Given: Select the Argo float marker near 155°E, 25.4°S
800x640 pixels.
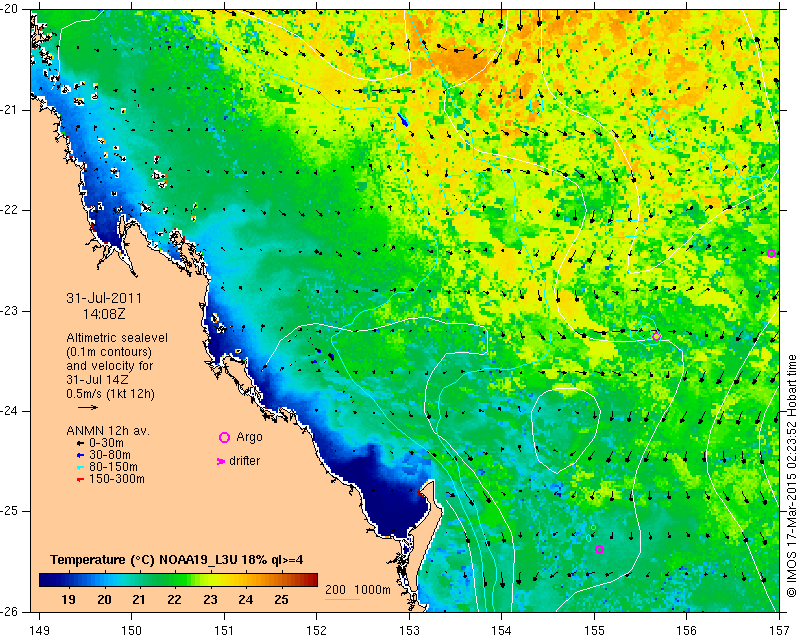Looking at the screenshot, I should tap(599, 550).
